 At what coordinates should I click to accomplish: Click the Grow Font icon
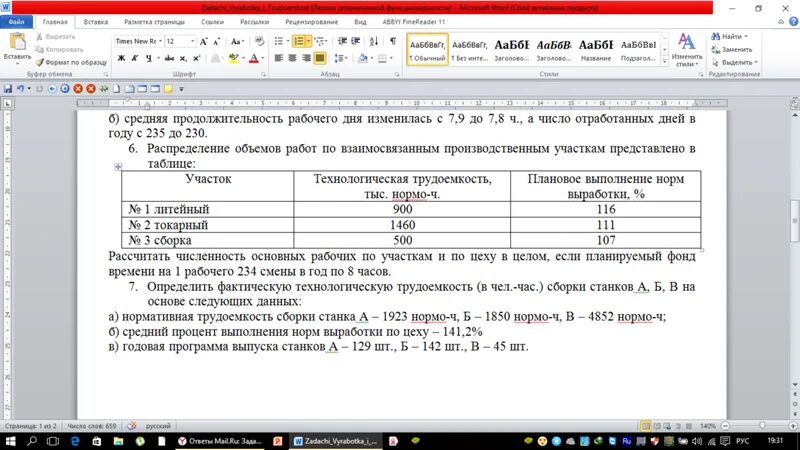[x=204, y=42]
